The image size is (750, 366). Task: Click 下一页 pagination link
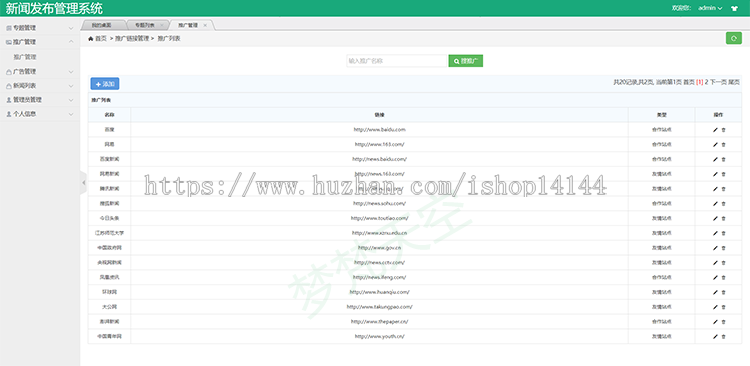(718, 82)
